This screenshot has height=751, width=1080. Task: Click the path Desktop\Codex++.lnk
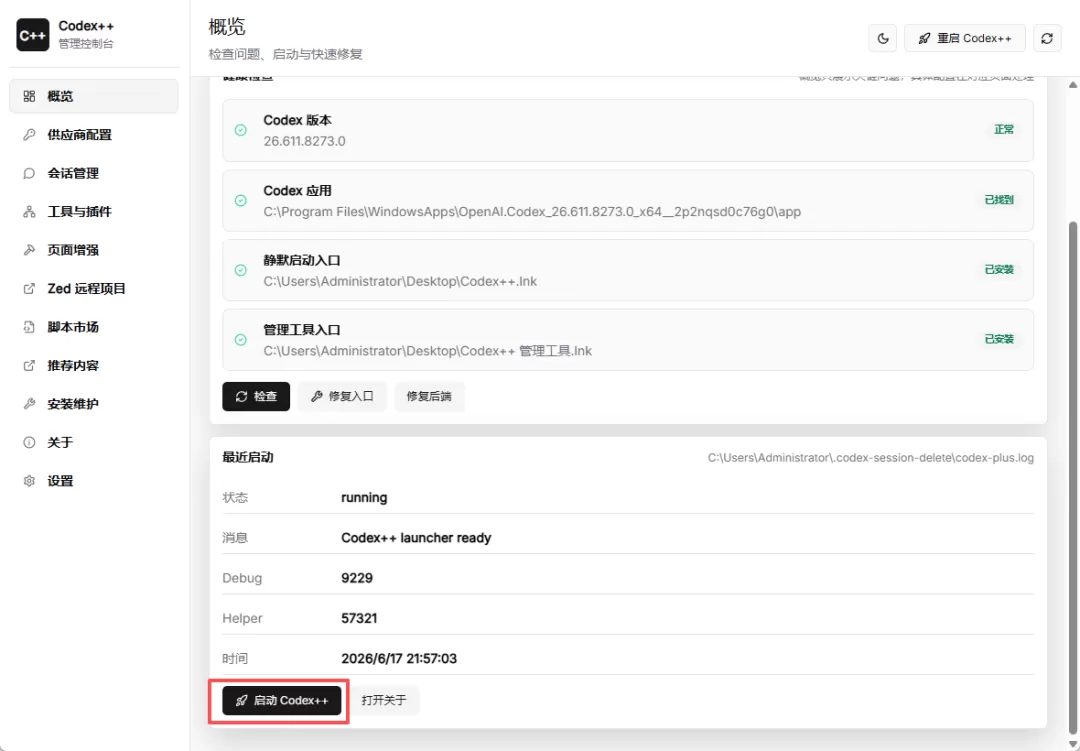(x=400, y=281)
